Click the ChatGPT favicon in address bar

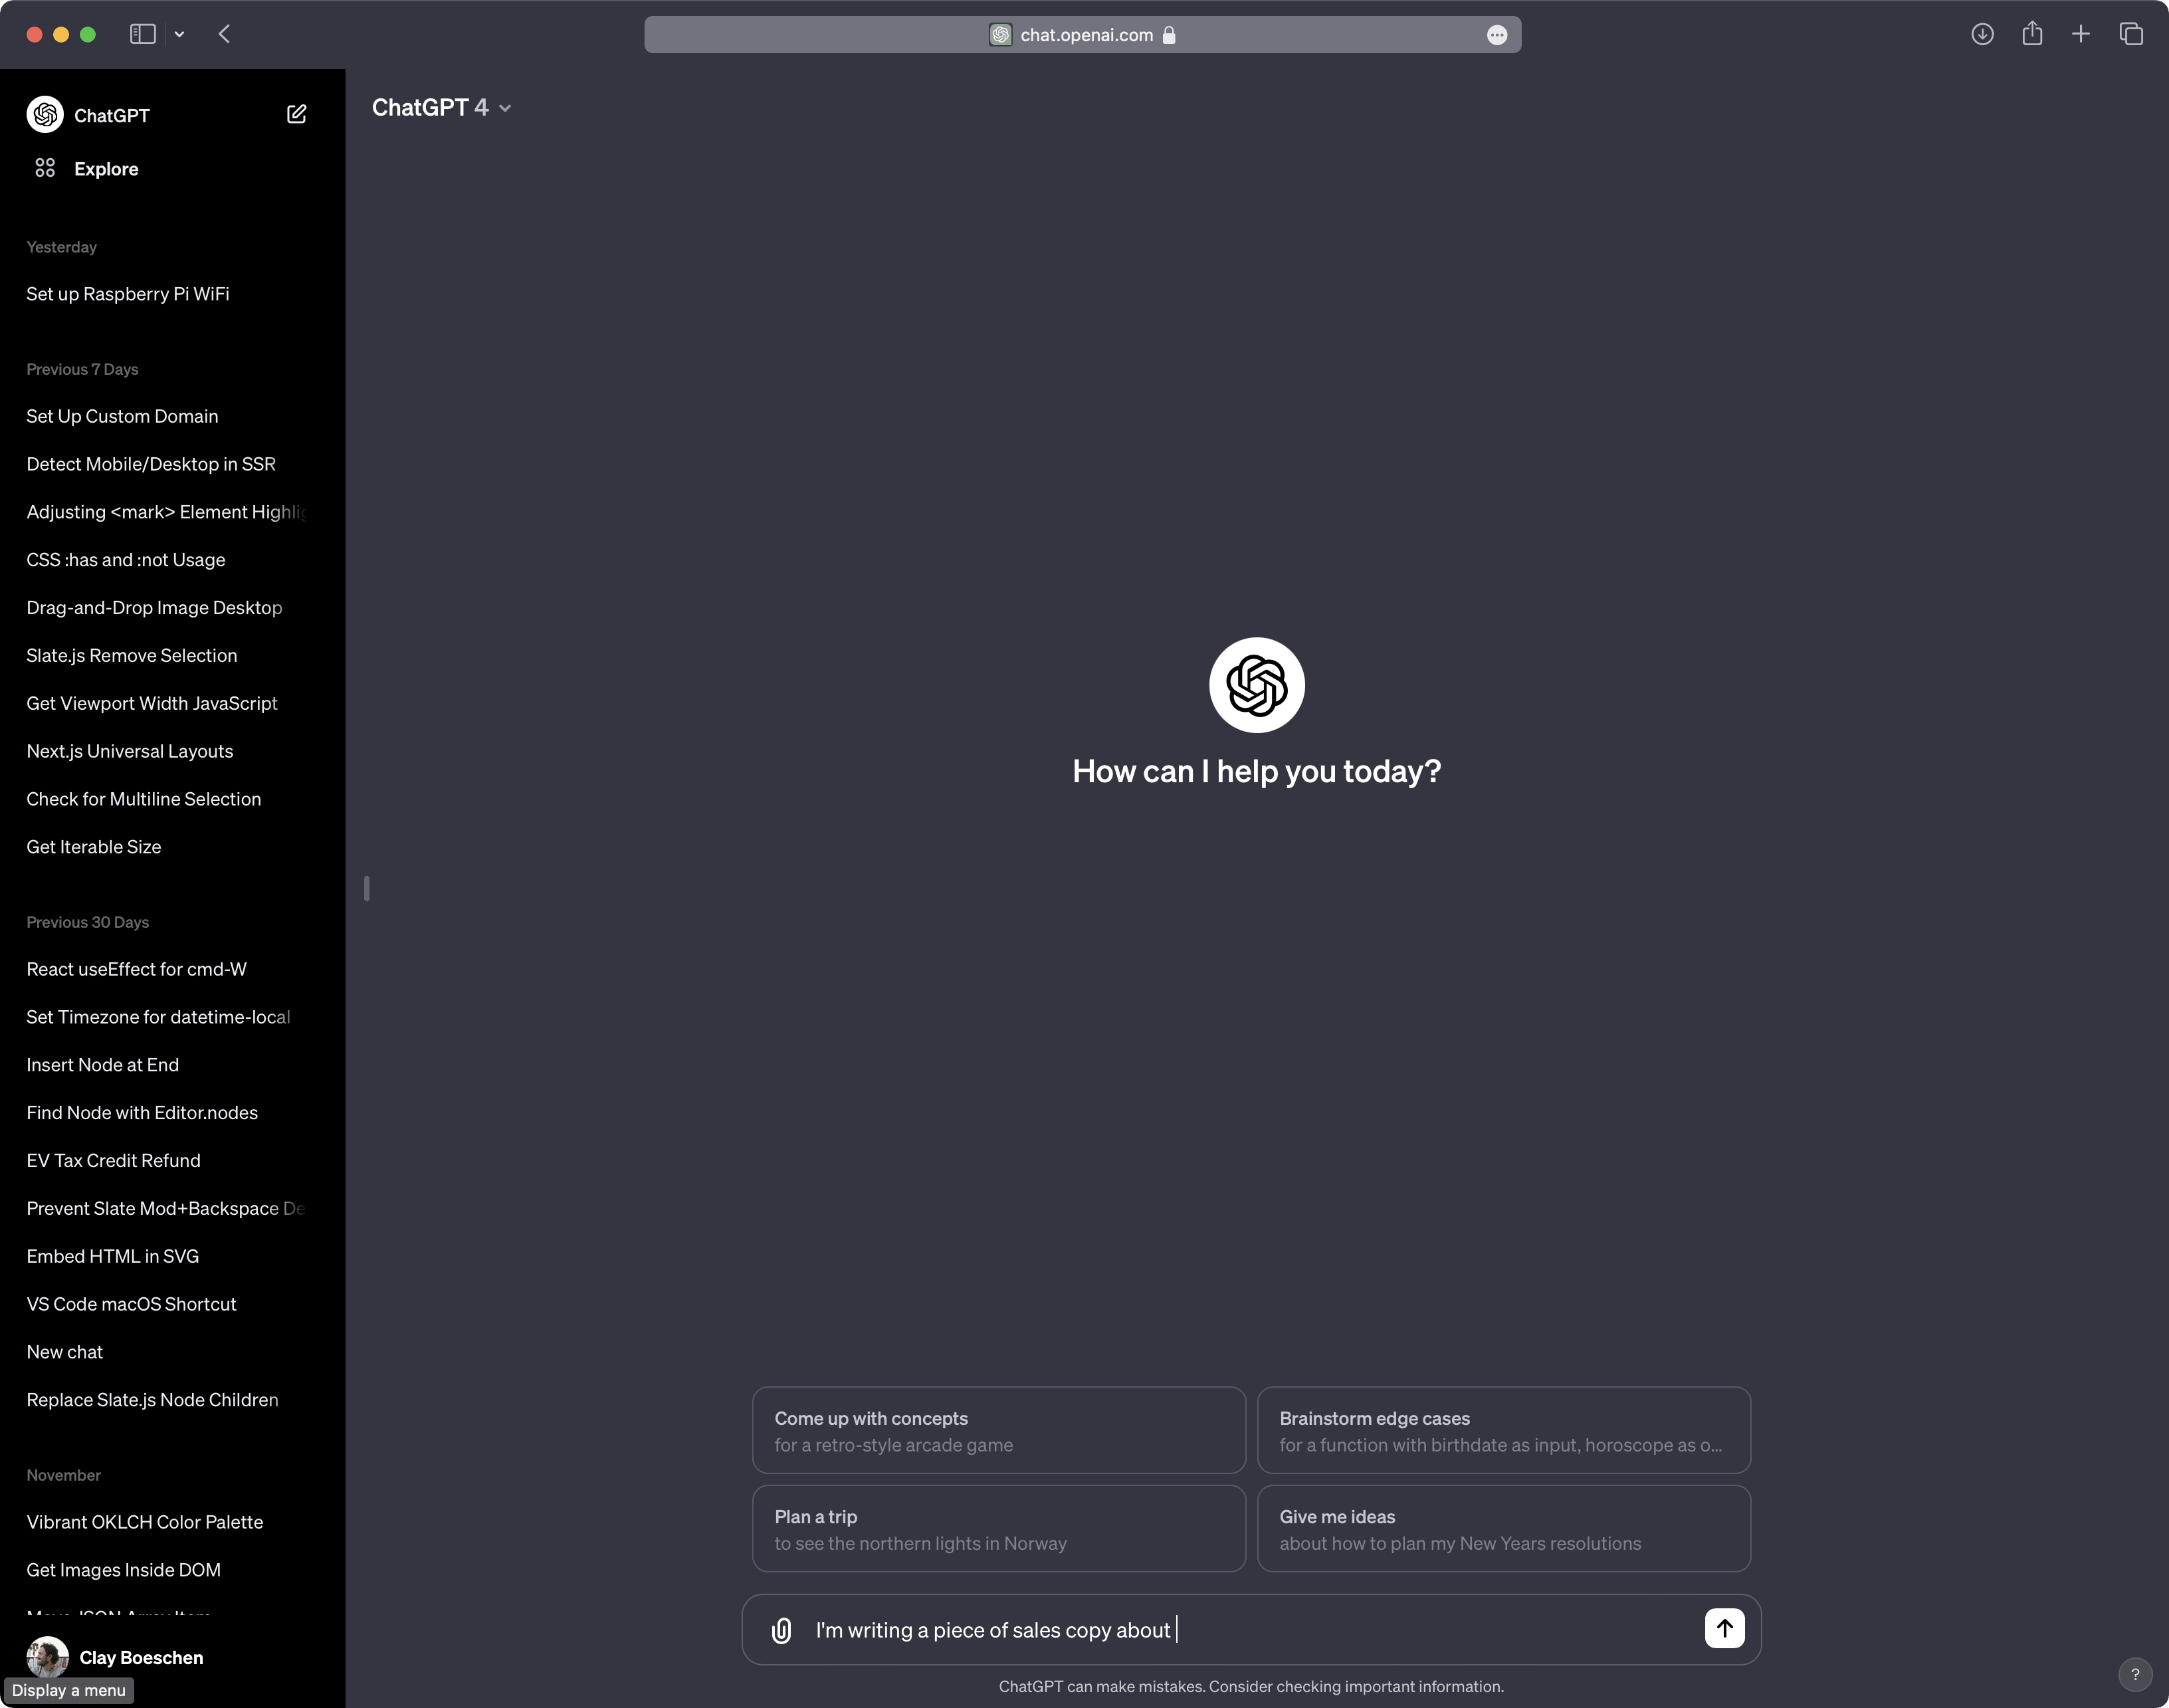coord(1000,35)
